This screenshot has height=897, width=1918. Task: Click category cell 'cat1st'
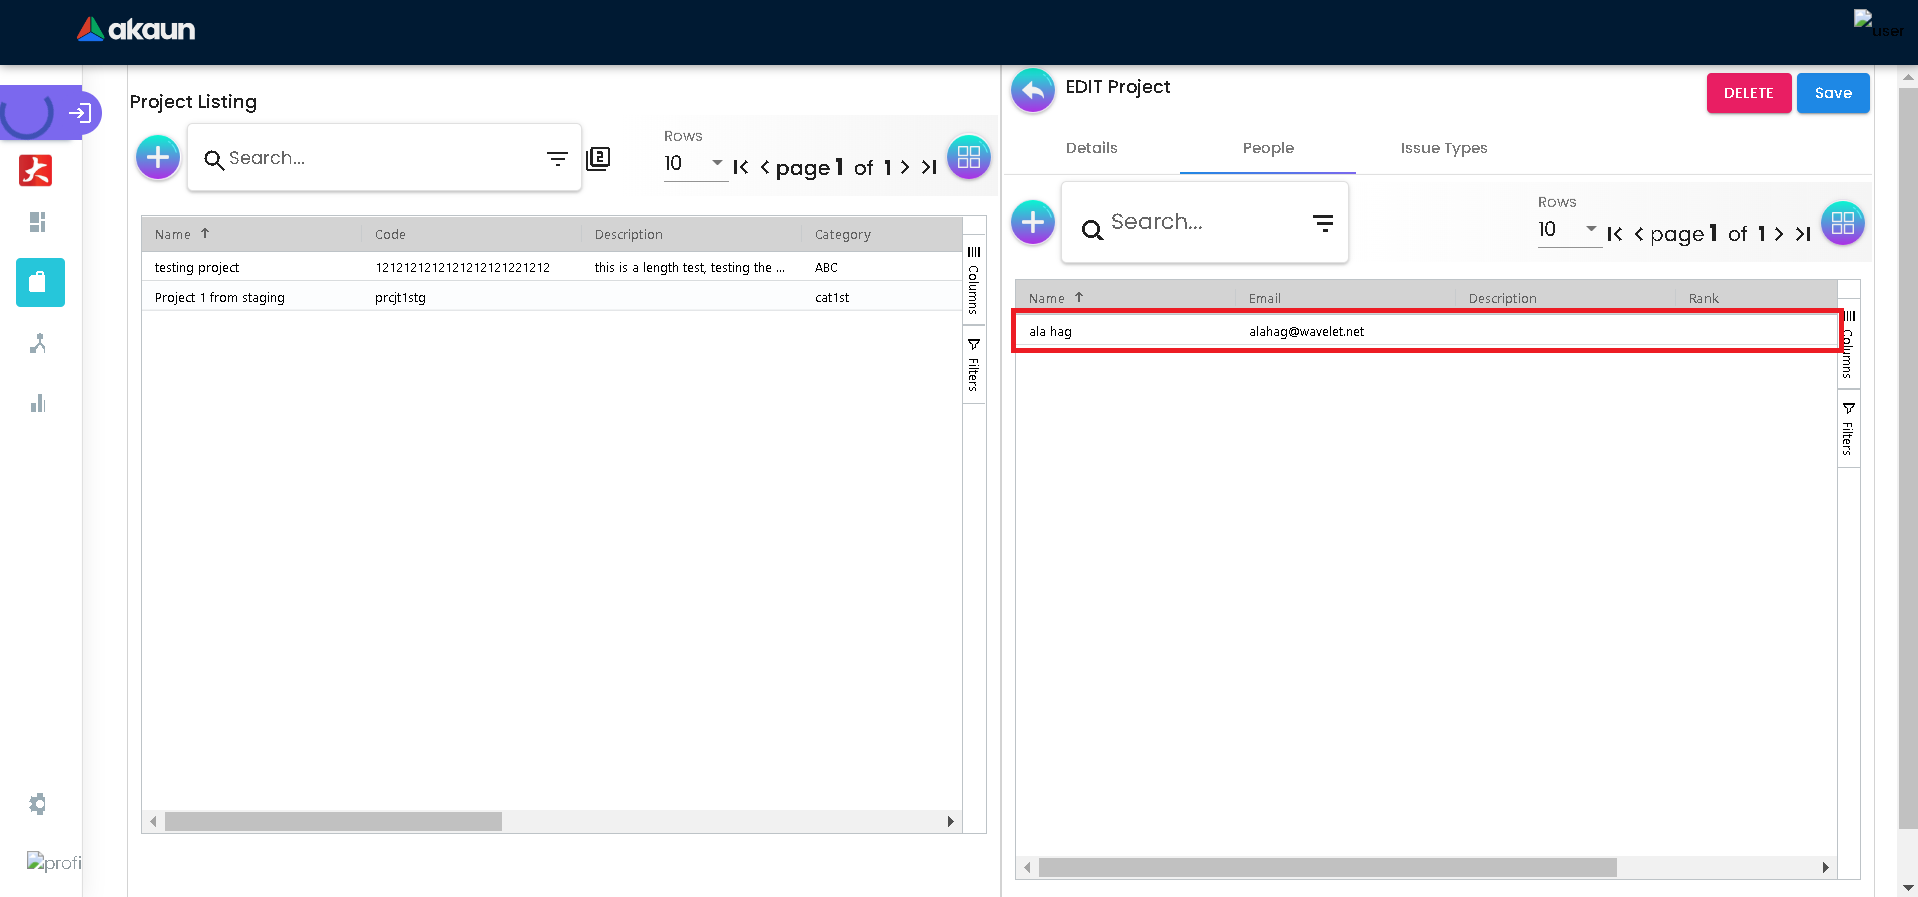pos(832,298)
